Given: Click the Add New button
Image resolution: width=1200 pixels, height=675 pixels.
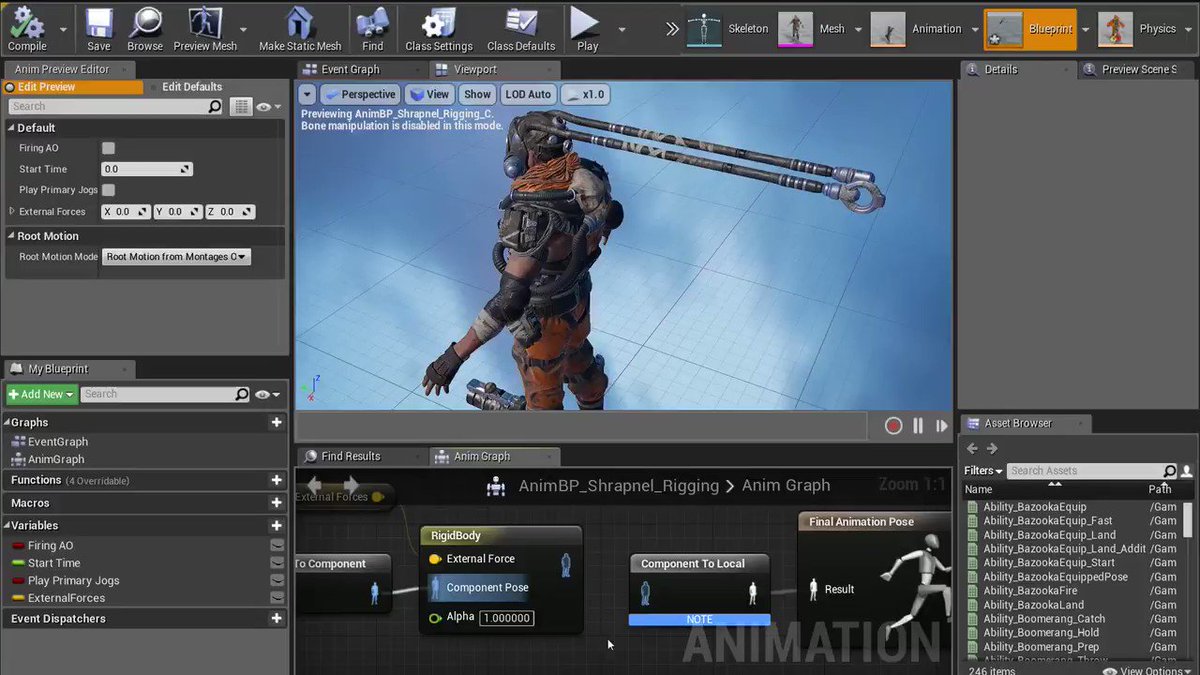Looking at the screenshot, I should pos(40,394).
